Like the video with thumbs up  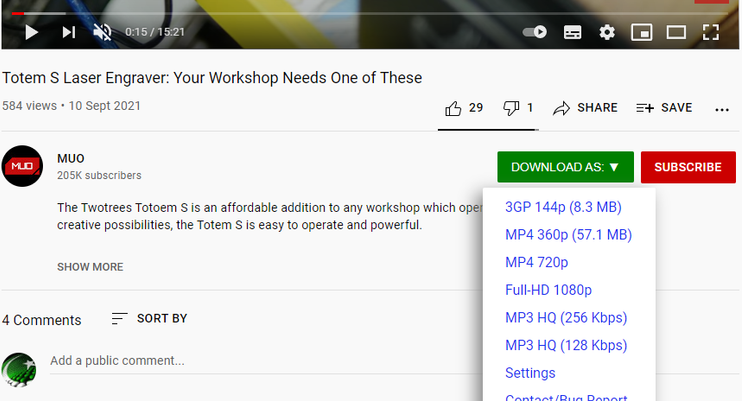[x=464, y=108]
